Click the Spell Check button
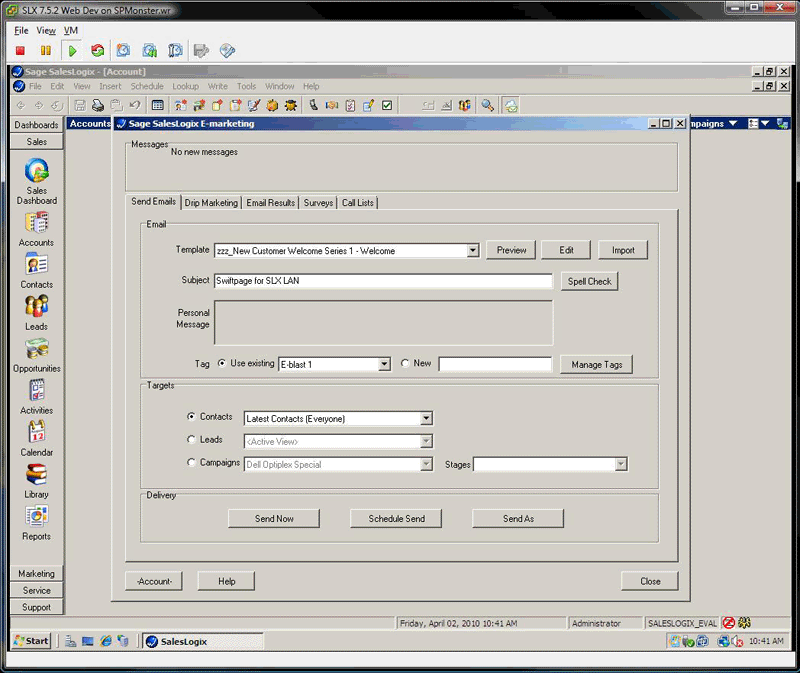The height and width of the screenshot is (673, 800). (589, 281)
